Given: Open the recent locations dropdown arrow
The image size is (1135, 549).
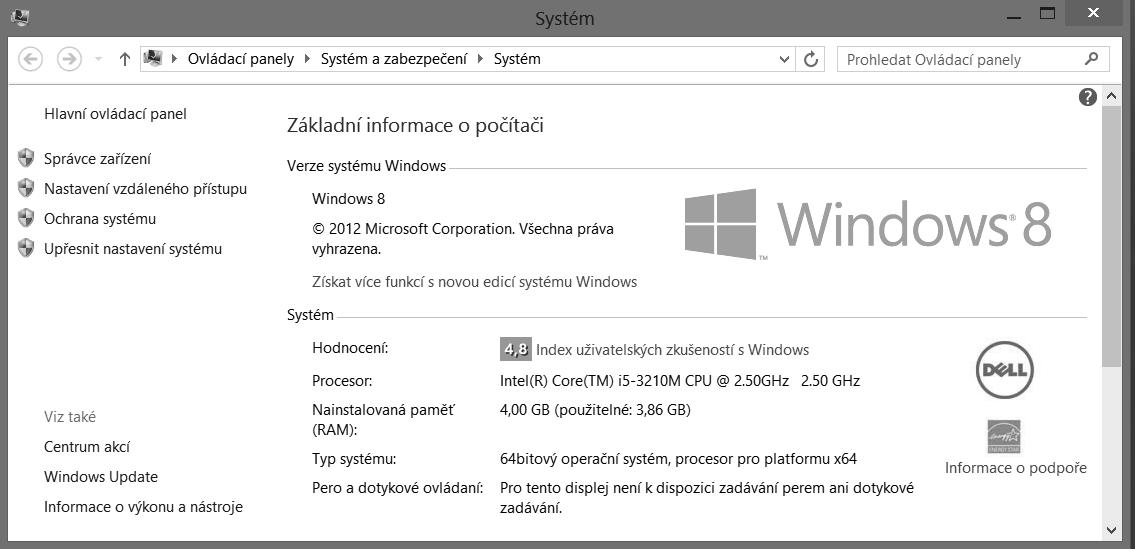Looking at the screenshot, I should (98, 59).
